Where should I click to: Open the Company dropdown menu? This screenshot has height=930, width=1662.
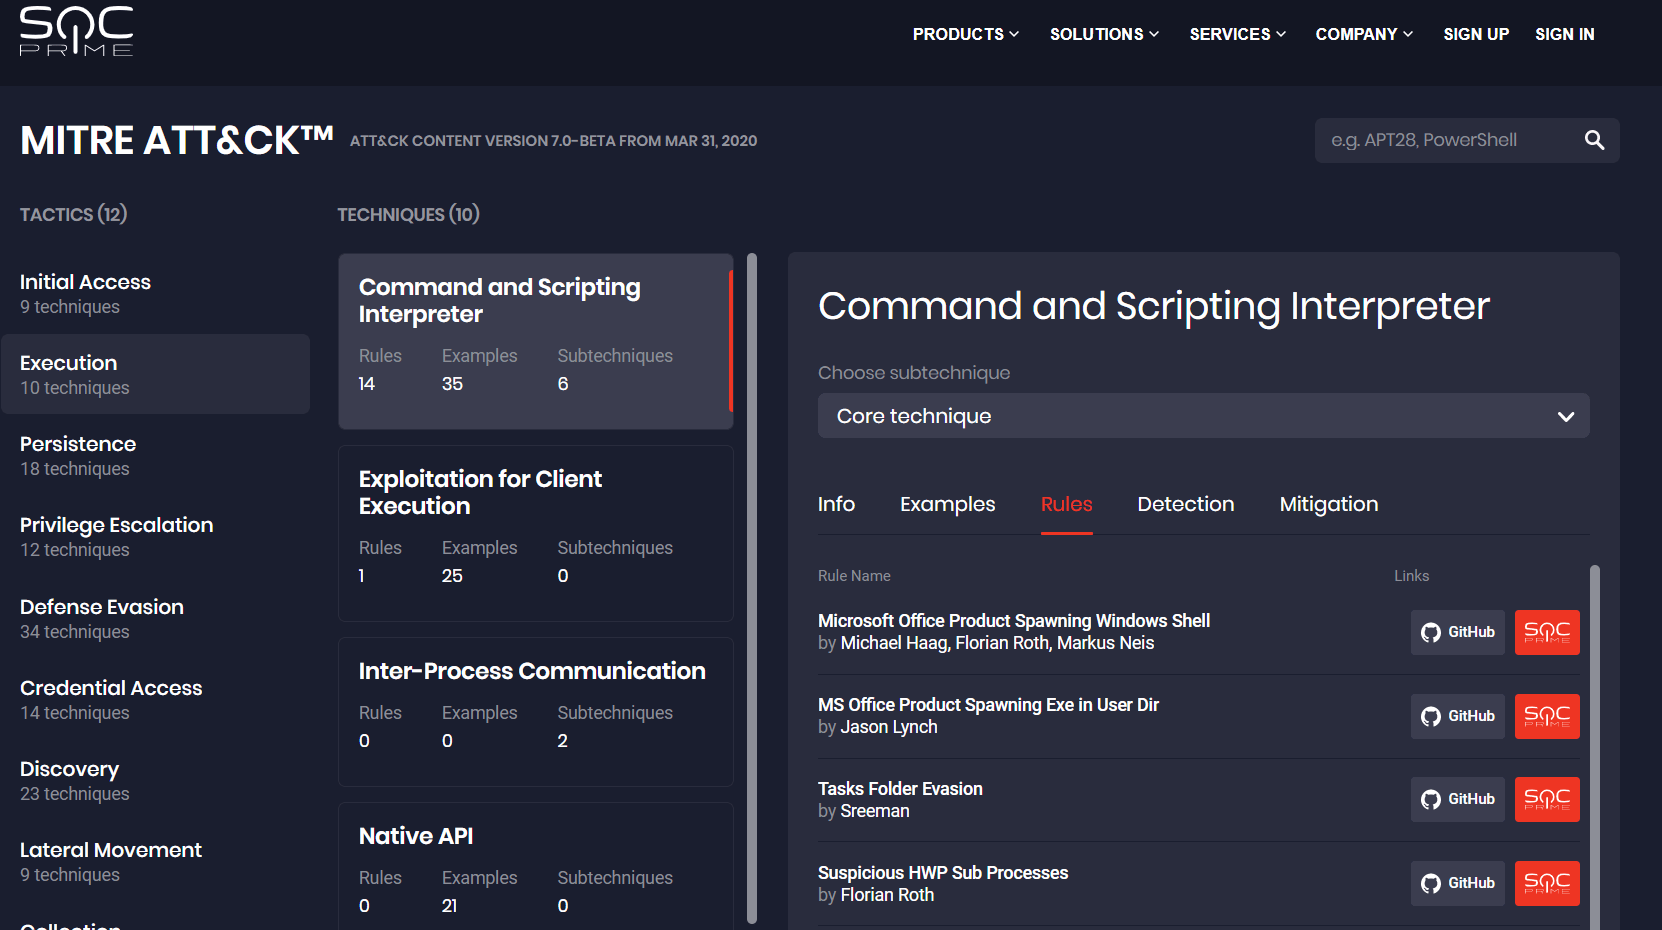click(1363, 34)
